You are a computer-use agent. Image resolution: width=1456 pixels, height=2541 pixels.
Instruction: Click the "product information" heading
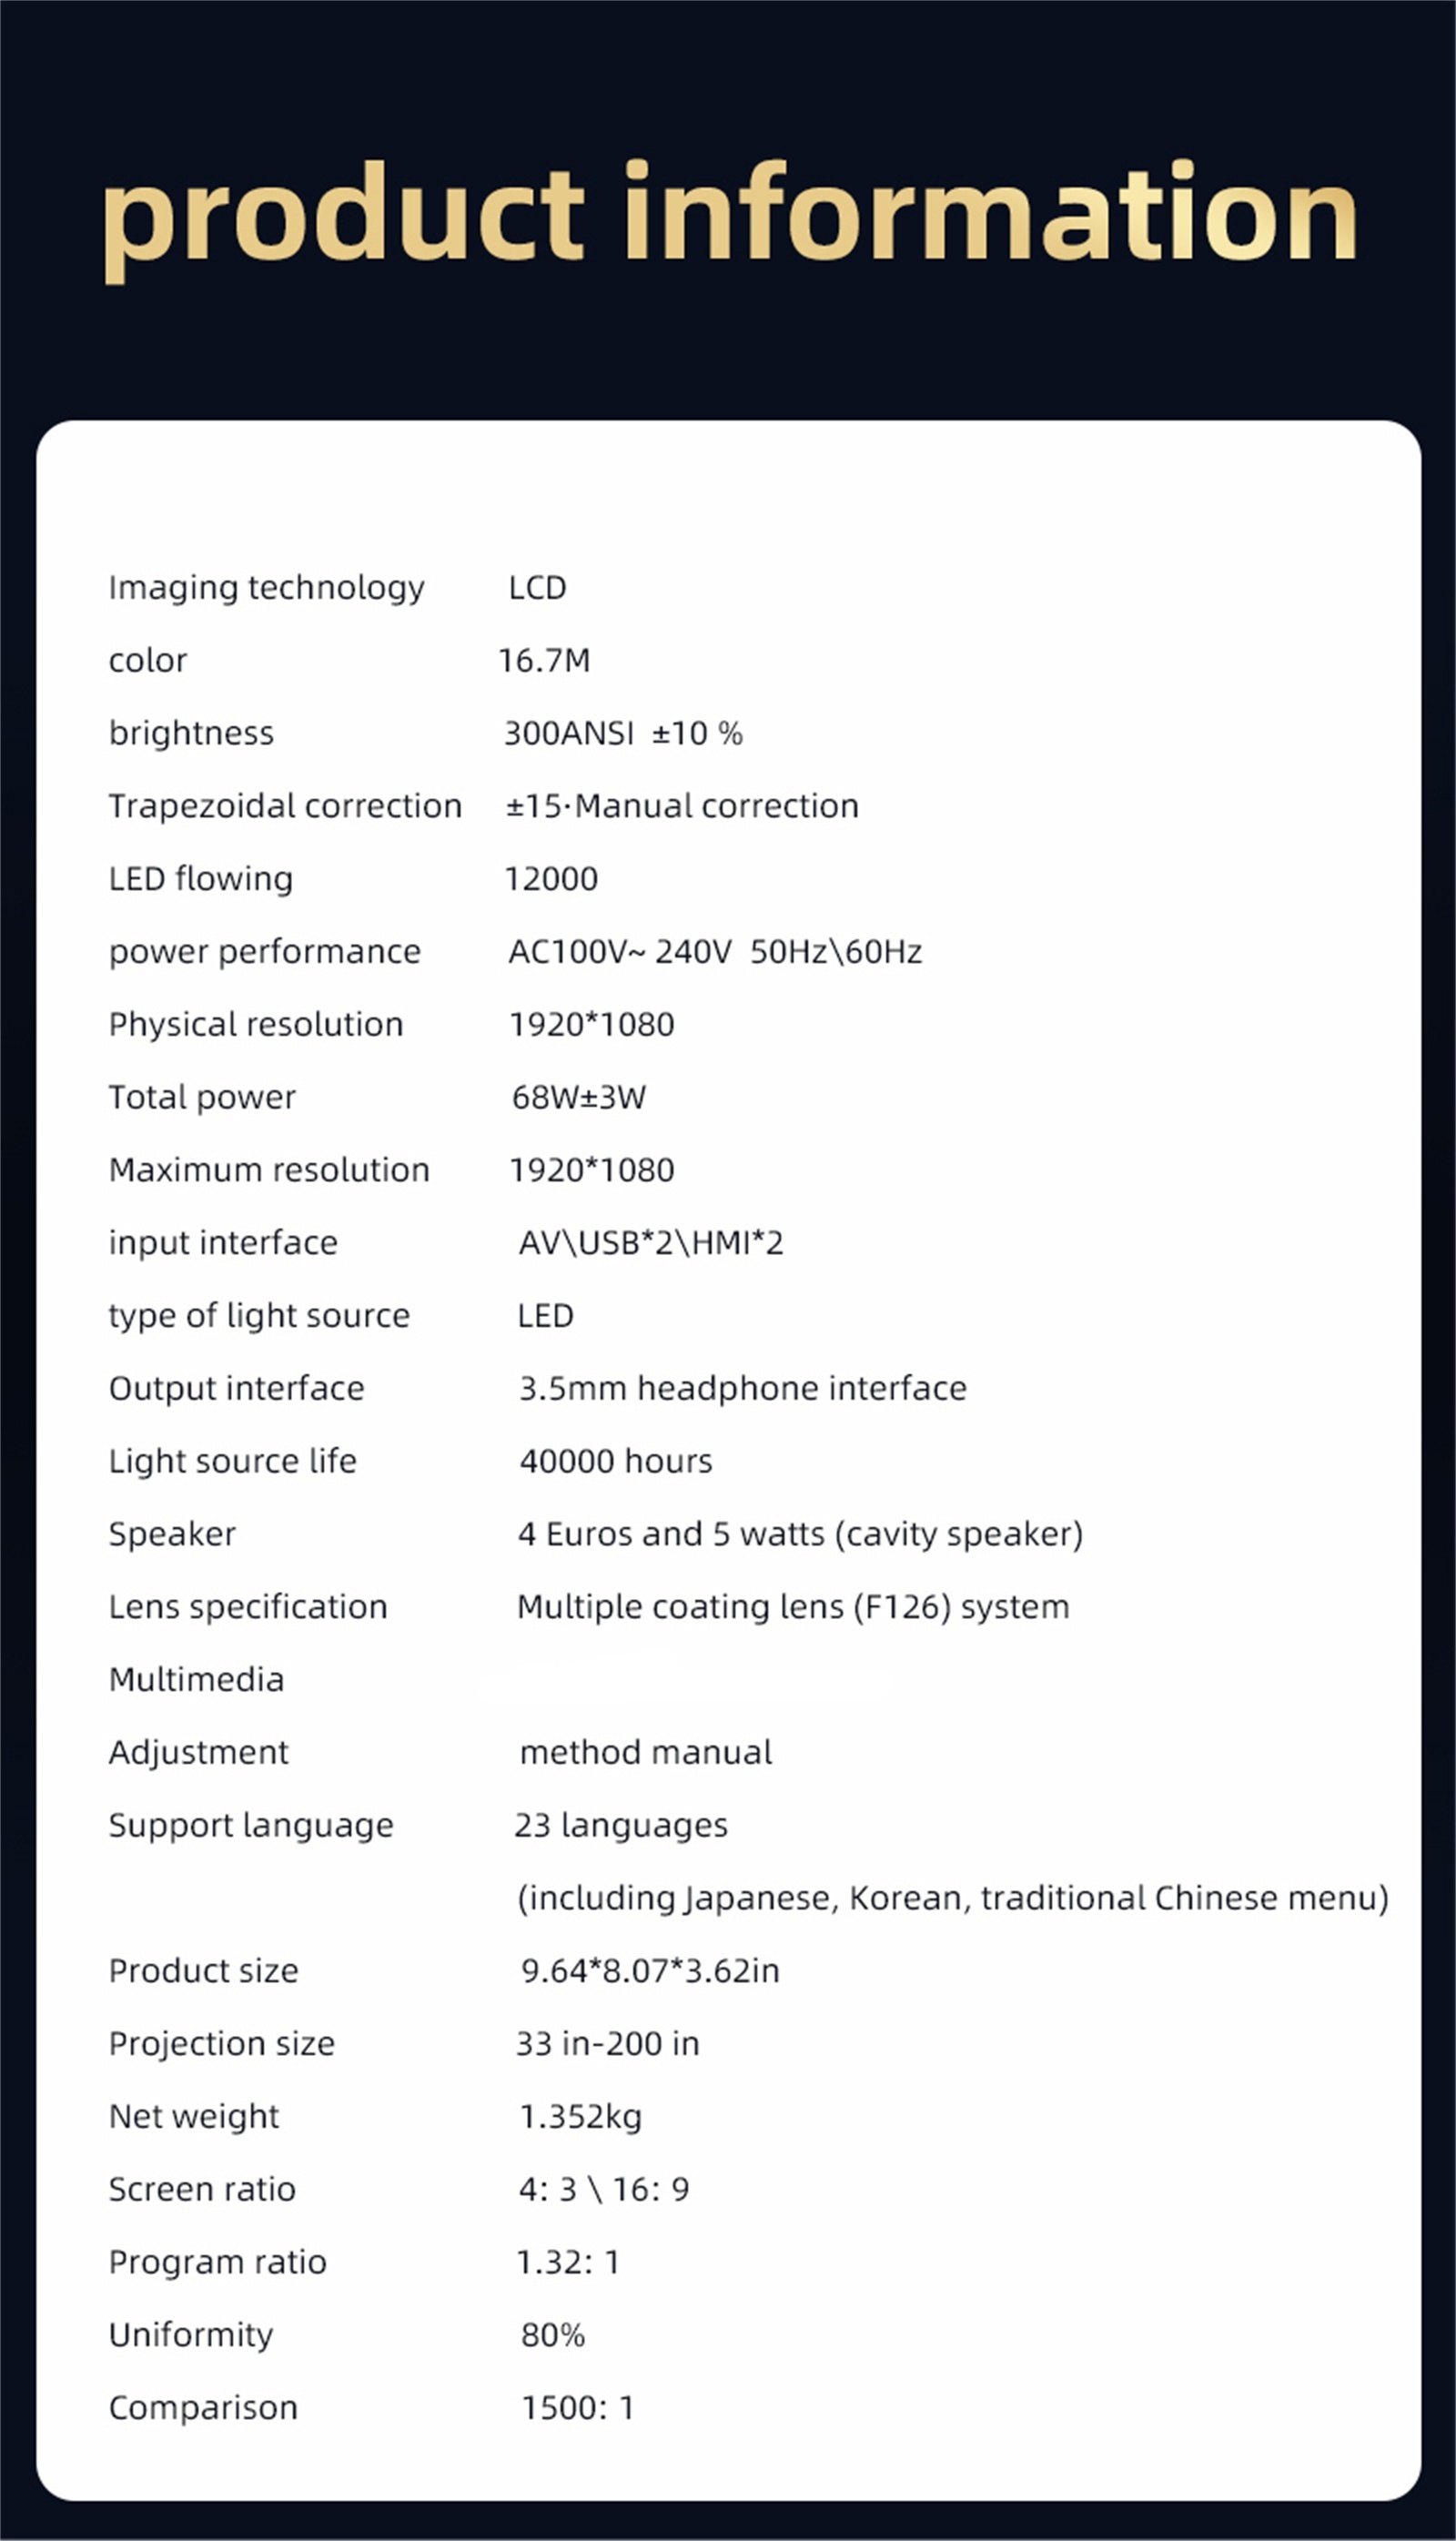click(x=728, y=215)
